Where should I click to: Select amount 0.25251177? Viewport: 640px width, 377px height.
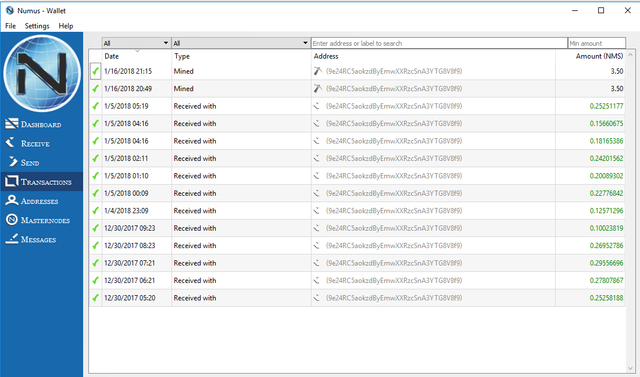point(606,106)
